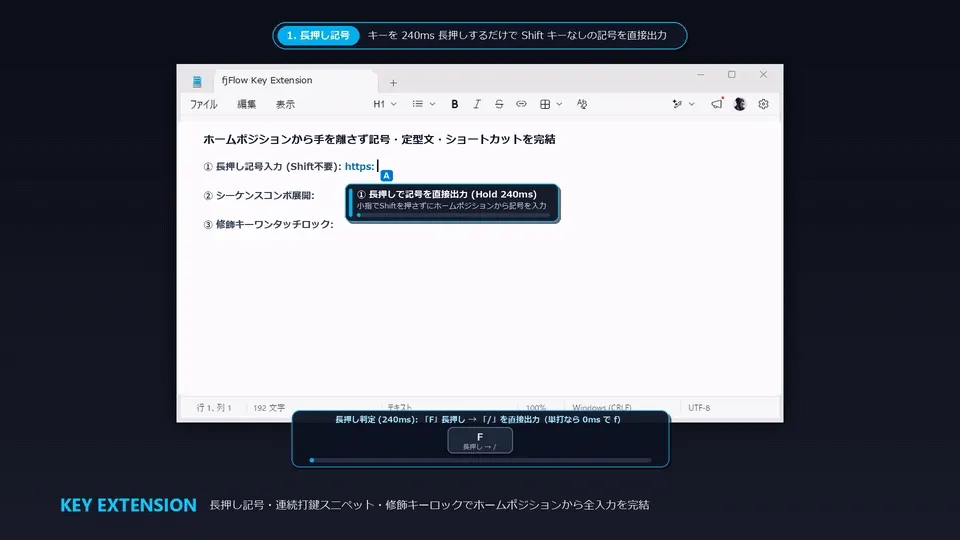Screen dimensions: 960x540
Task: Click the https: text in line ①
Action: [359, 167]
